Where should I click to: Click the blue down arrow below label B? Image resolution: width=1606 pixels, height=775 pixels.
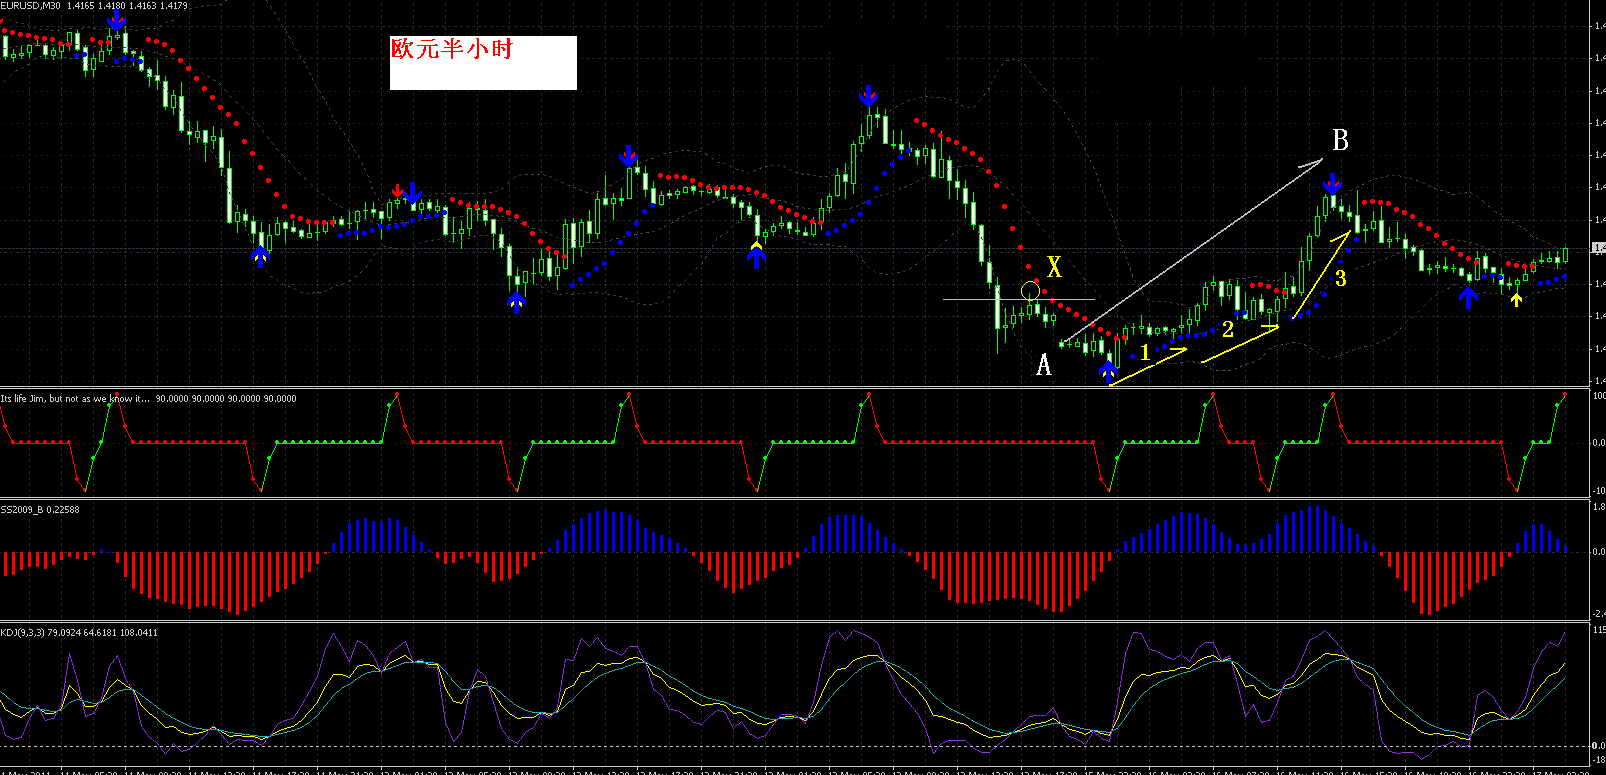[1332, 184]
